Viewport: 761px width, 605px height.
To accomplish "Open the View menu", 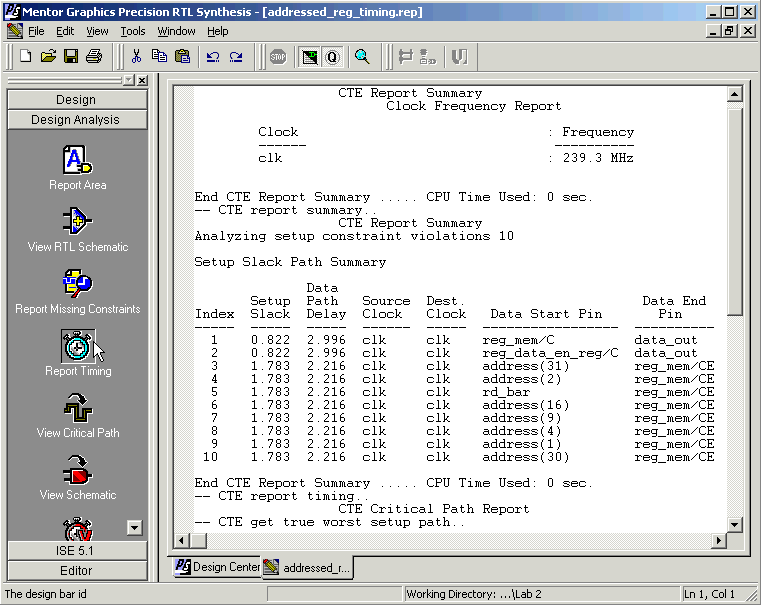I will click(x=97, y=32).
